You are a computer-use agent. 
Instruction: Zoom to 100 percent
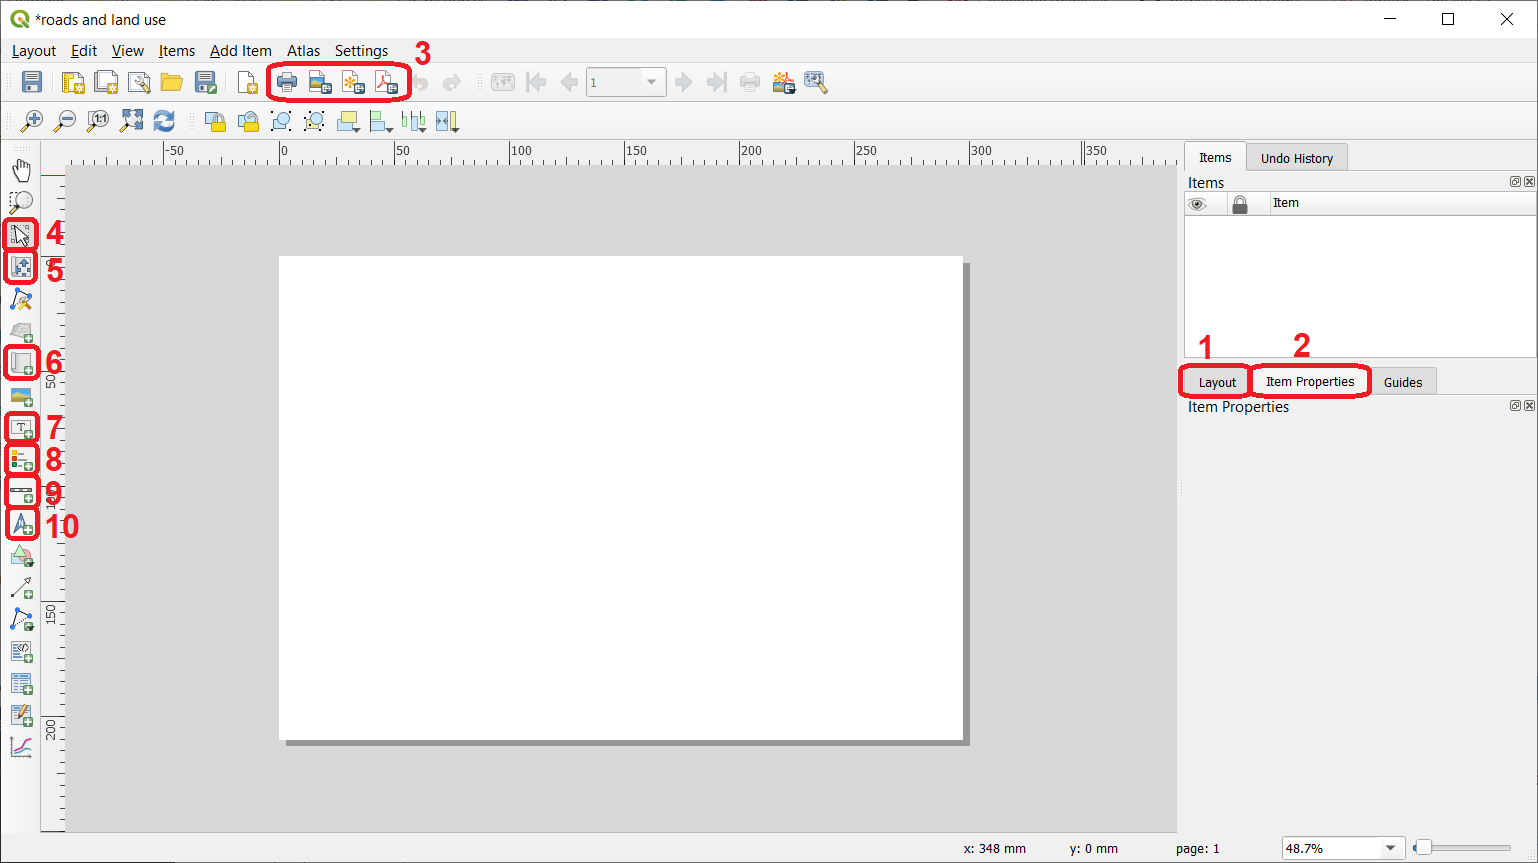pyautogui.click(x=98, y=121)
